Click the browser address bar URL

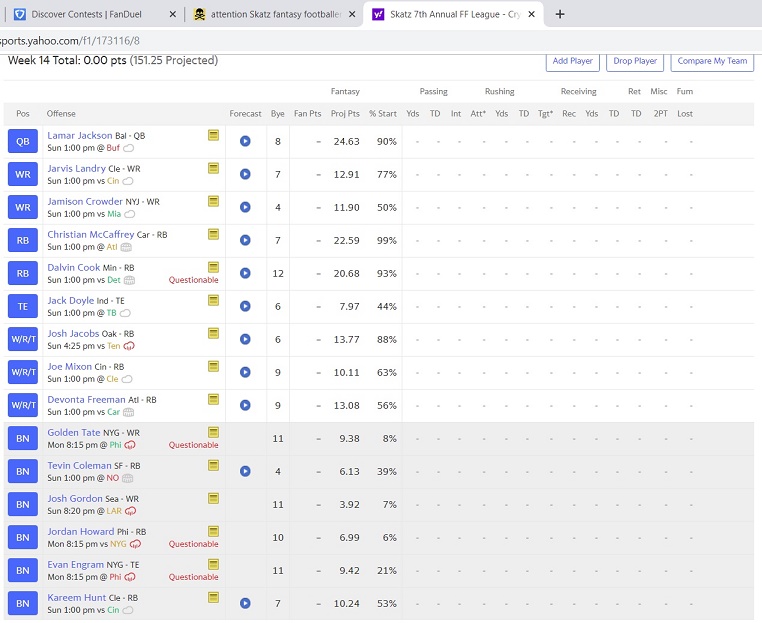(x=70, y=41)
